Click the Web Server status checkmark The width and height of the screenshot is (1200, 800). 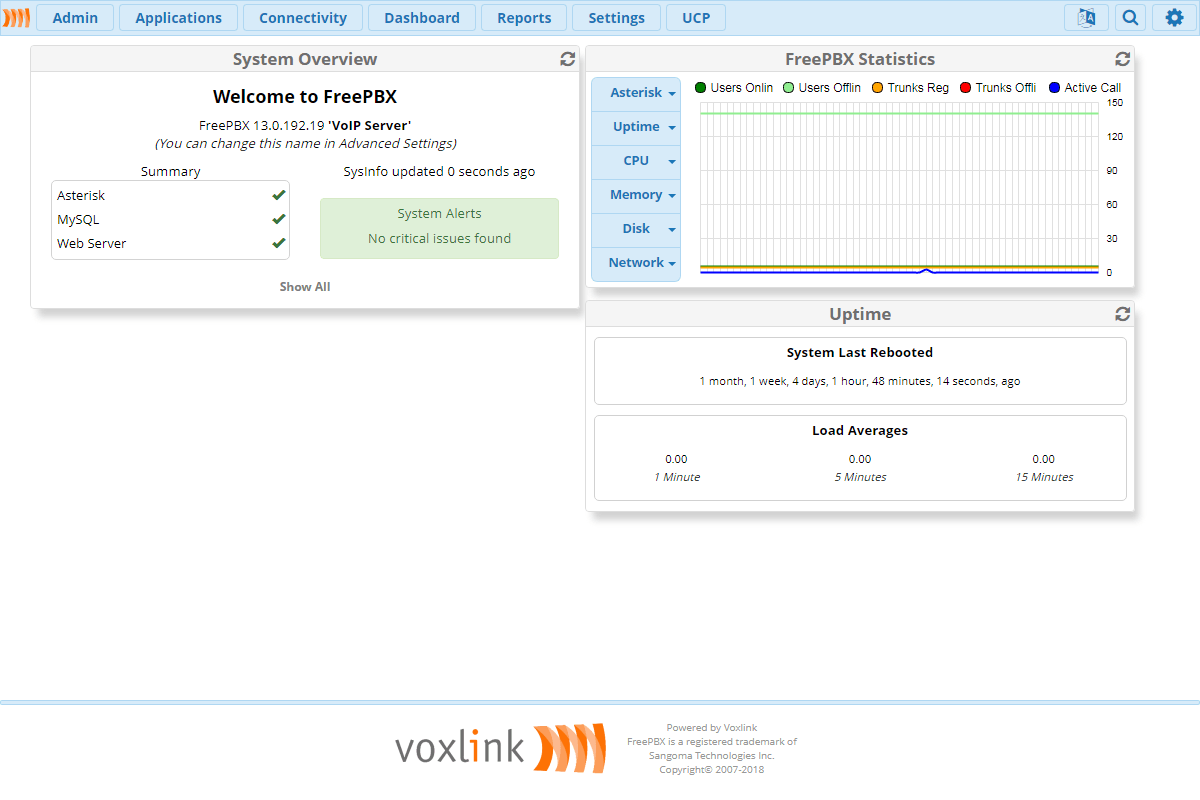click(278, 243)
